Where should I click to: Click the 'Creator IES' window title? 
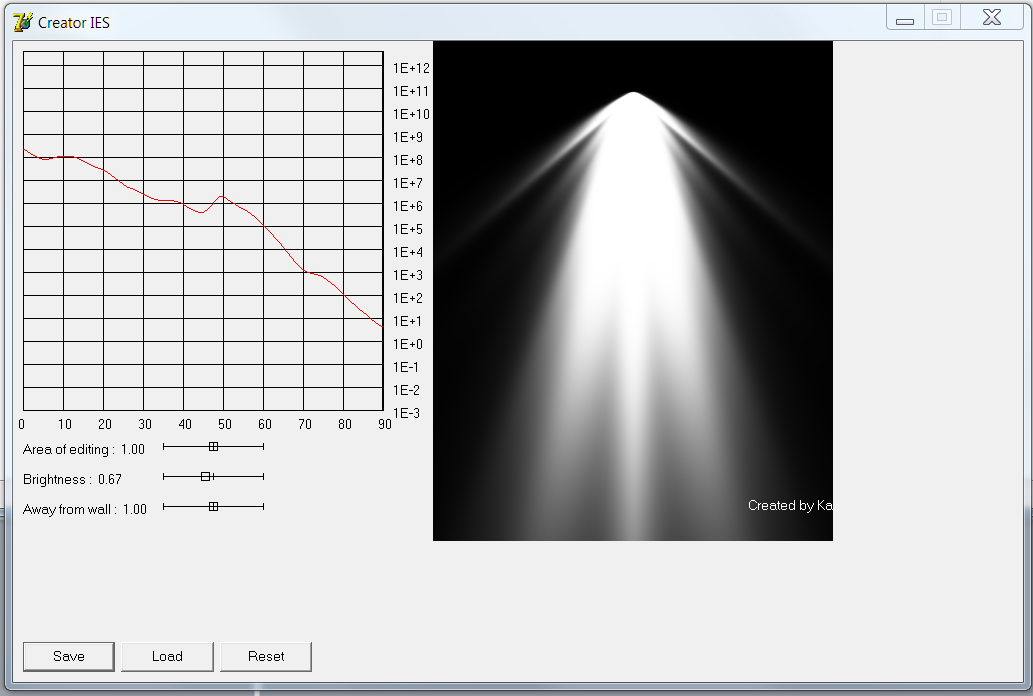pyautogui.click(x=74, y=23)
